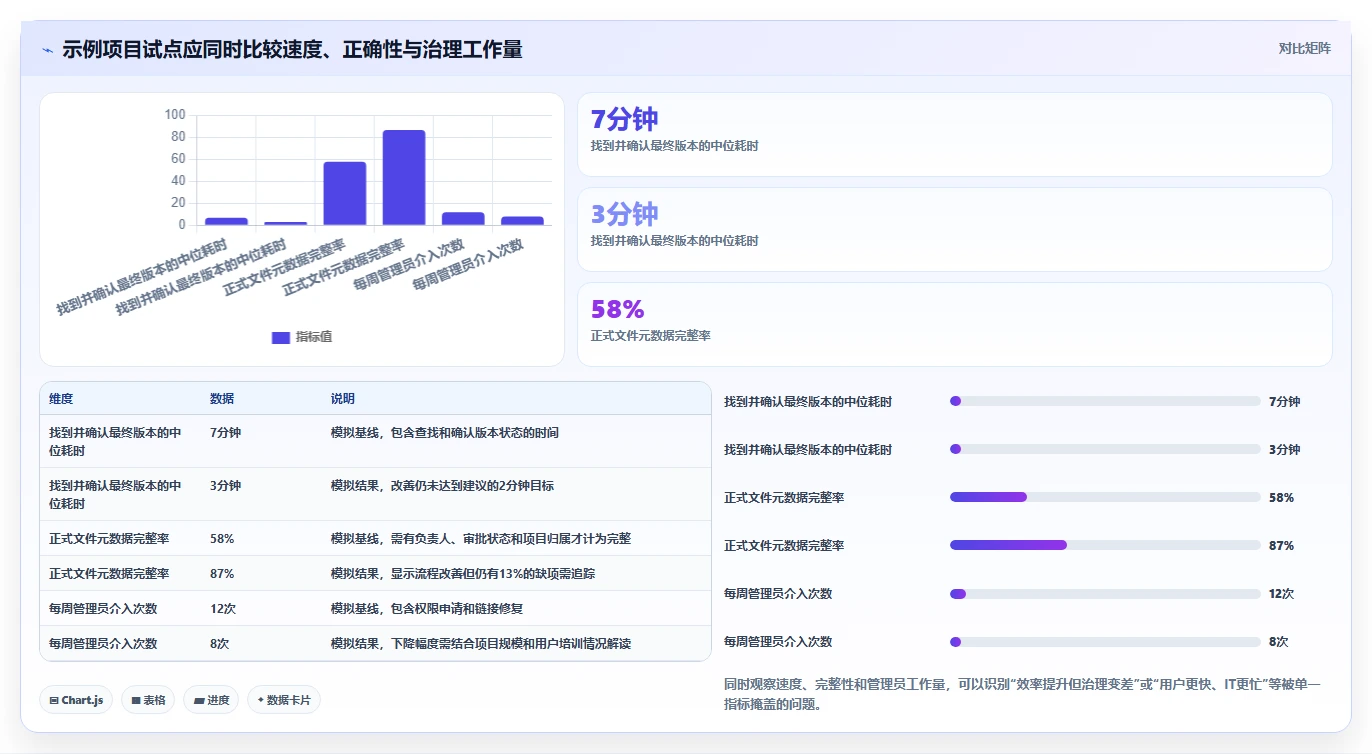Click the progress bar labeled 8次
This screenshot has width=1372, height=754.
point(1105,641)
